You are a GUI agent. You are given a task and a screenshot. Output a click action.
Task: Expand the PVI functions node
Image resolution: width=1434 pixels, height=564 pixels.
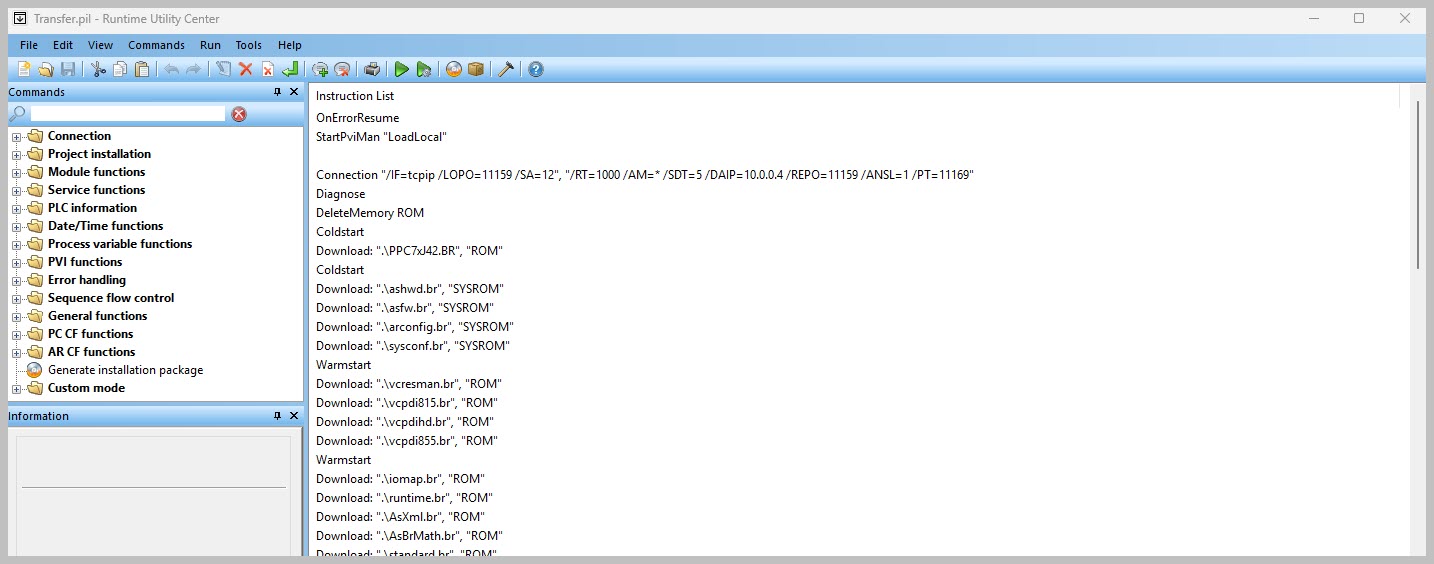pos(16,263)
